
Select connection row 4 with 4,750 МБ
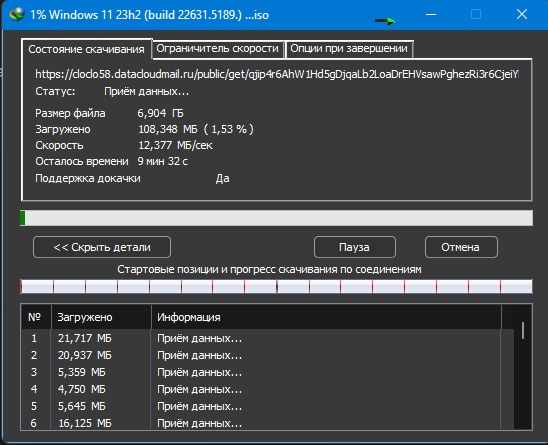click(x=268, y=389)
